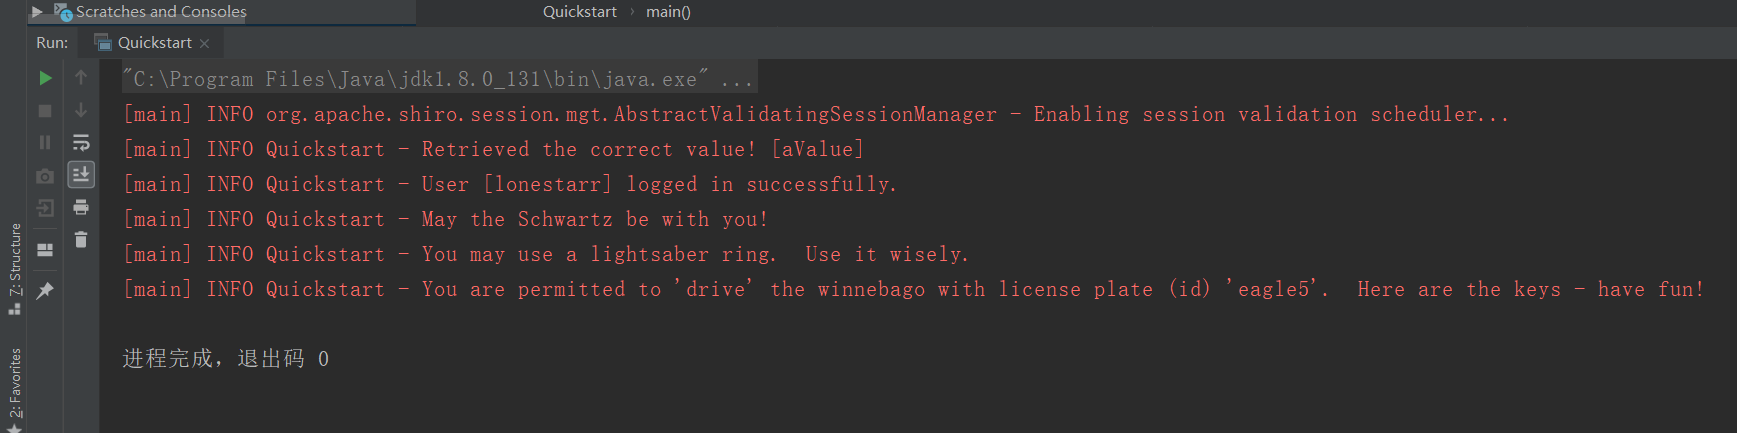
Task: Toggle soft-wrap in the console
Action: tap(81, 143)
